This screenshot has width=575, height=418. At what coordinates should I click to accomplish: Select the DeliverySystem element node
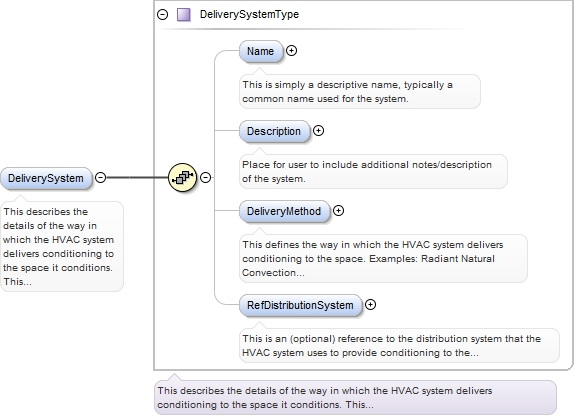46,179
